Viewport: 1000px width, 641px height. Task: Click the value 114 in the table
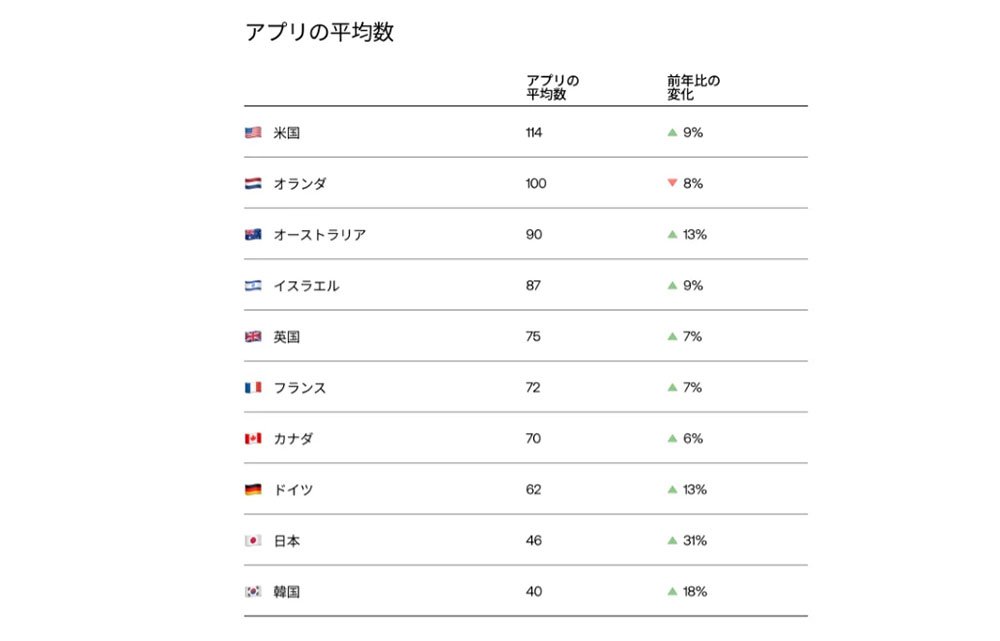click(x=534, y=133)
